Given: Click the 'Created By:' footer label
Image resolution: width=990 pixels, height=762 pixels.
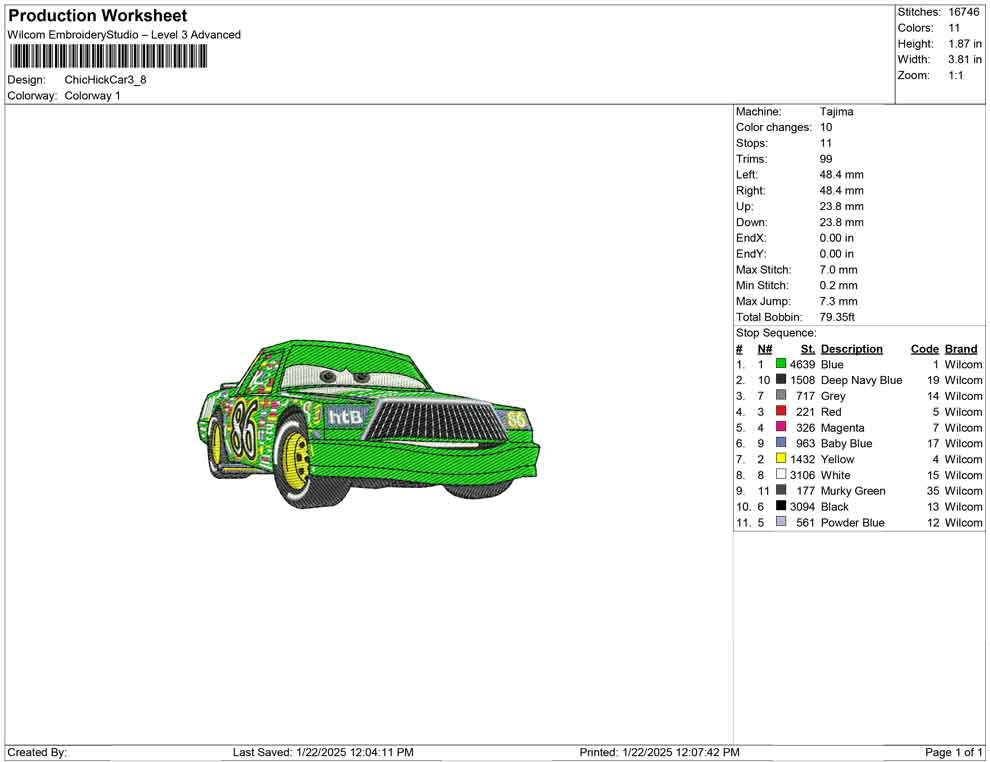Looking at the screenshot, I should pyautogui.click(x=37, y=752).
